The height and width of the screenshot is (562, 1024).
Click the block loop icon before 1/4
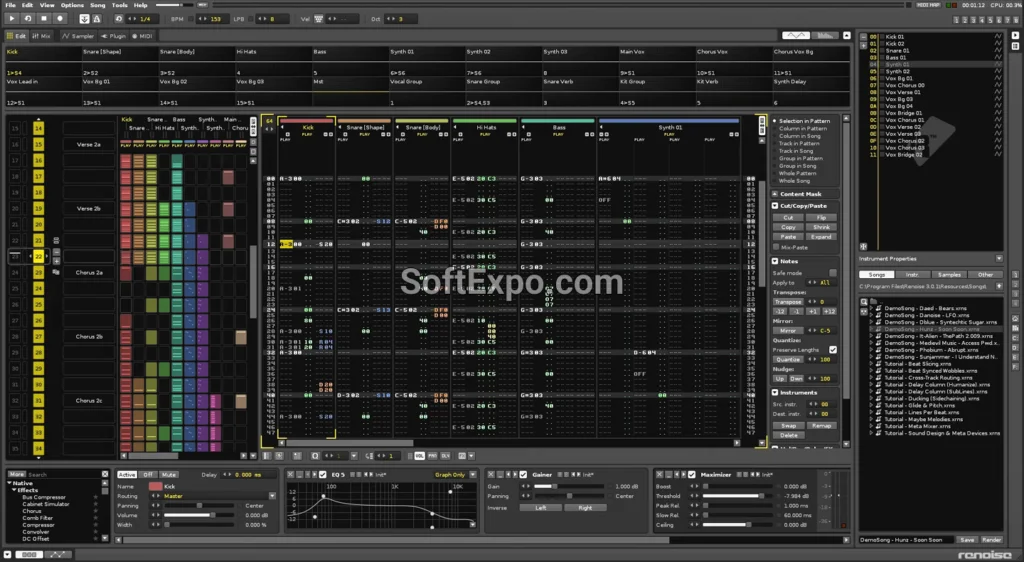click(120, 19)
